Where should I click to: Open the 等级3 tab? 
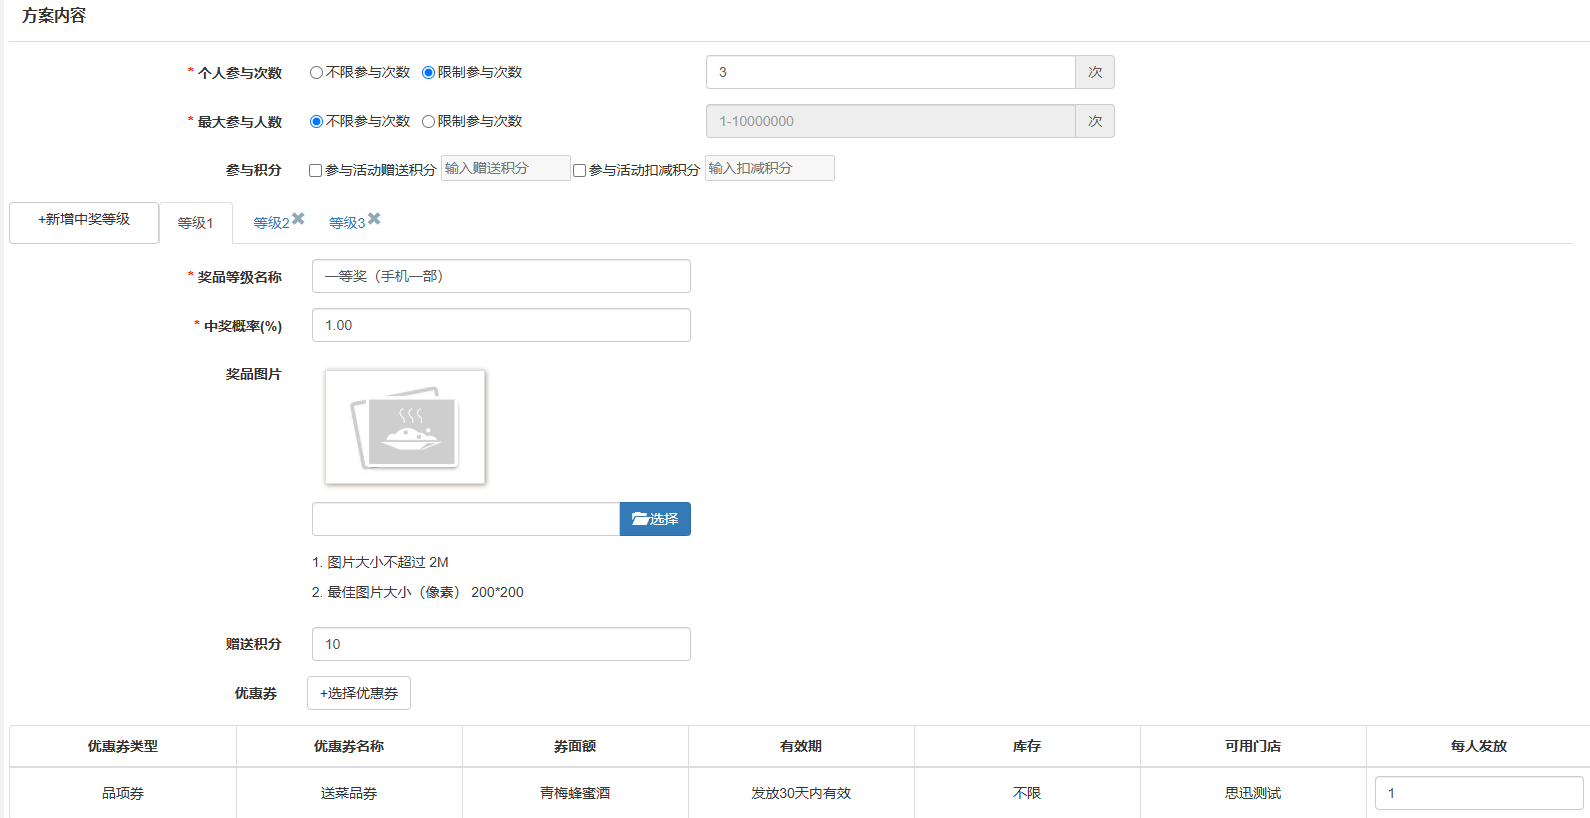(x=346, y=223)
